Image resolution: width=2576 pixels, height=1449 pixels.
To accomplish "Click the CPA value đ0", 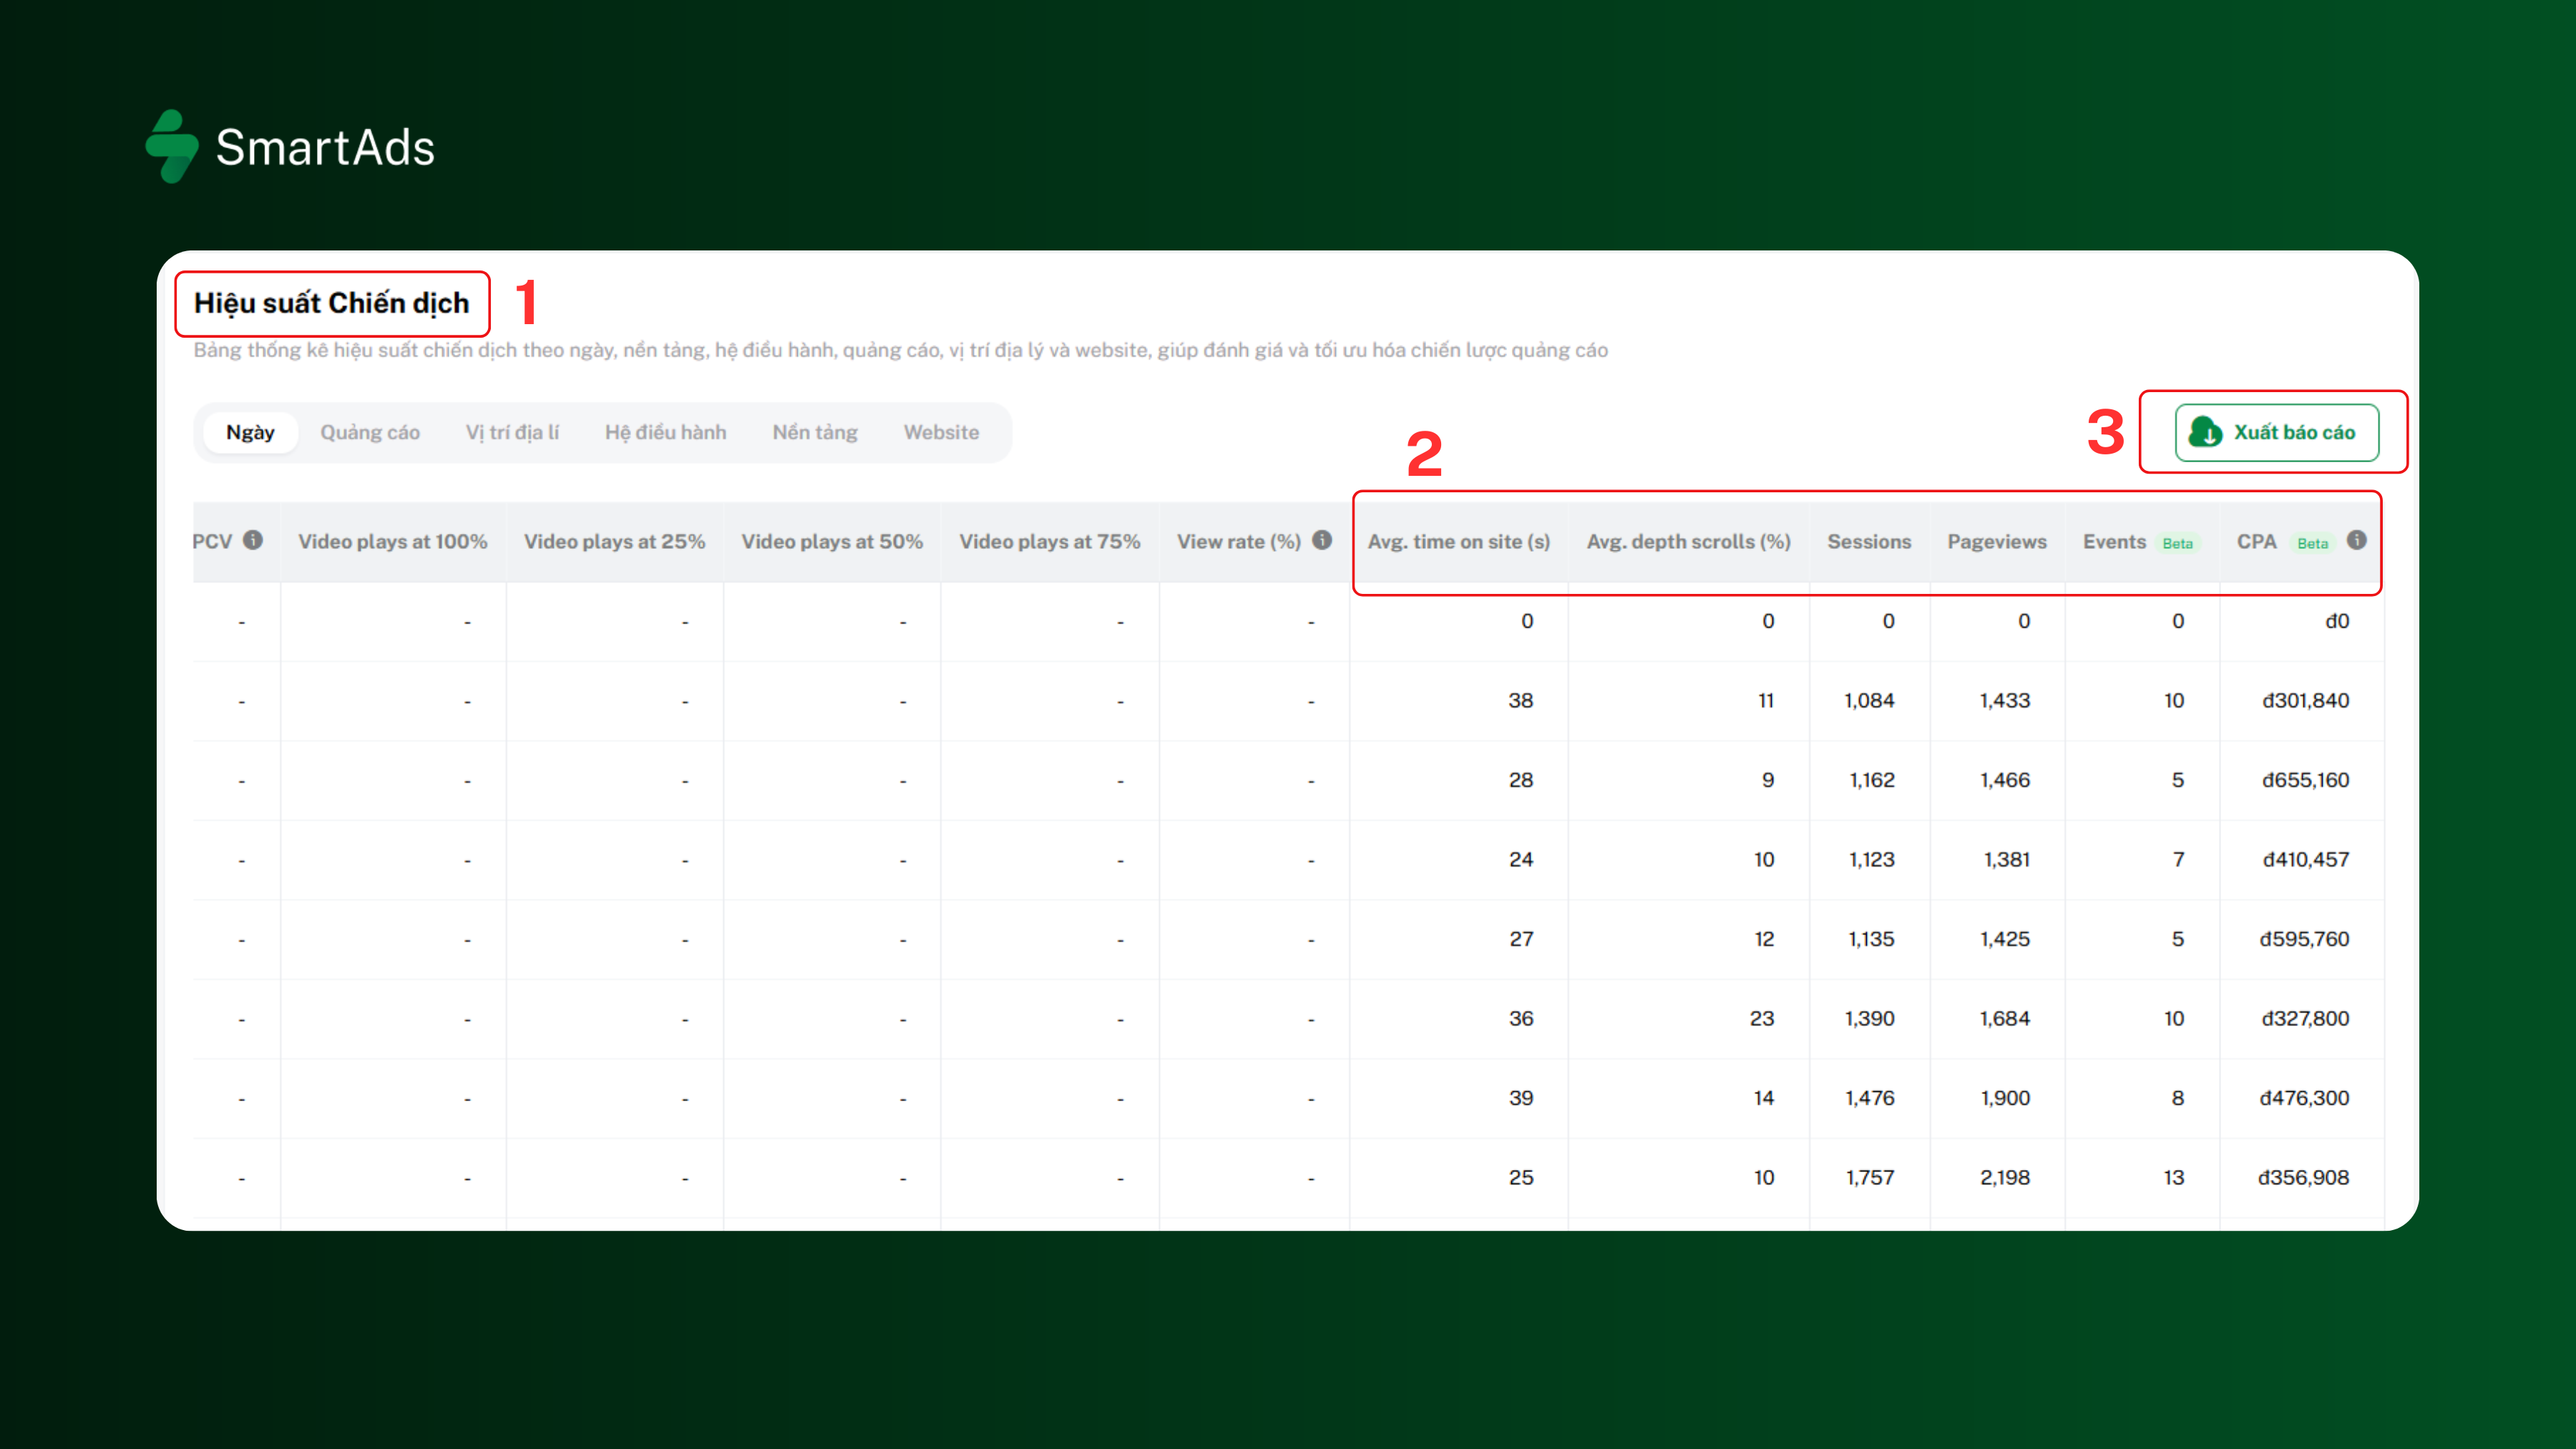I will coord(2337,621).
